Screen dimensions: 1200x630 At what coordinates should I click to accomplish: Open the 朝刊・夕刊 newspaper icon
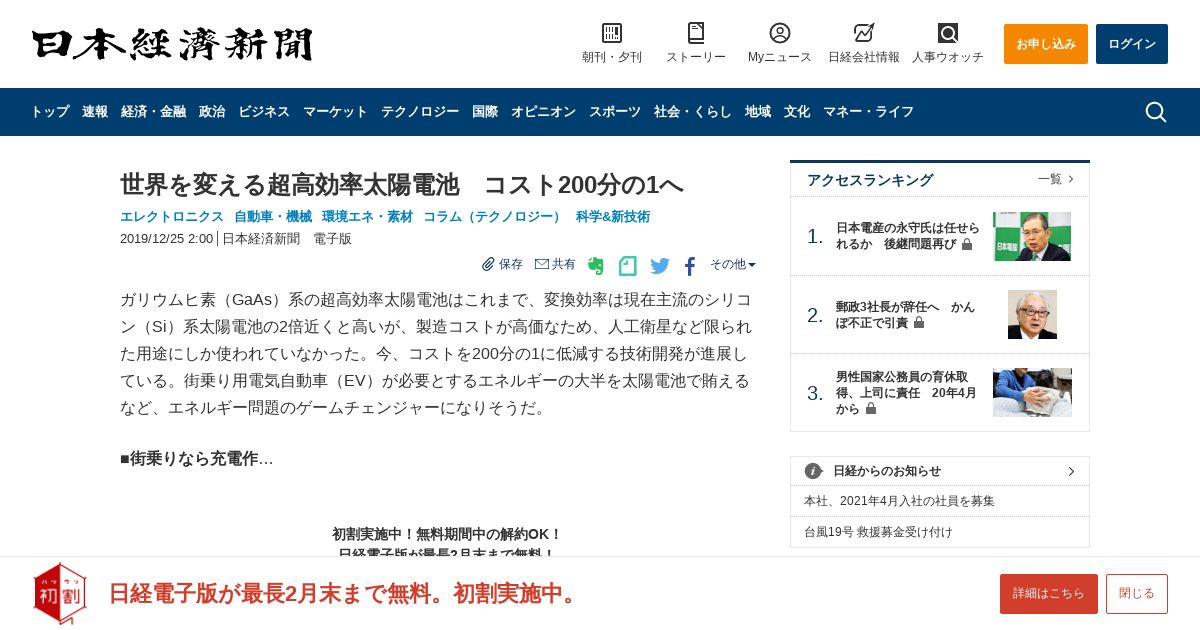(x=612, y=33)
